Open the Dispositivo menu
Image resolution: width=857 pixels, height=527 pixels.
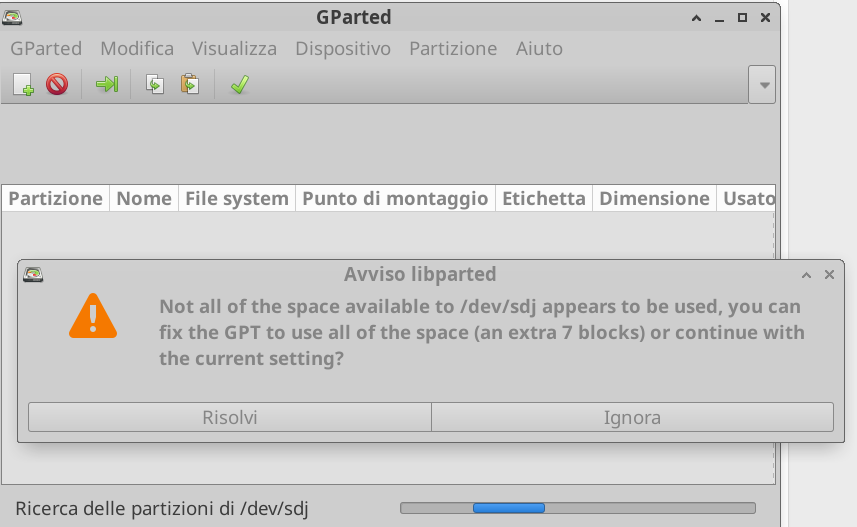(x=343, y=48)
